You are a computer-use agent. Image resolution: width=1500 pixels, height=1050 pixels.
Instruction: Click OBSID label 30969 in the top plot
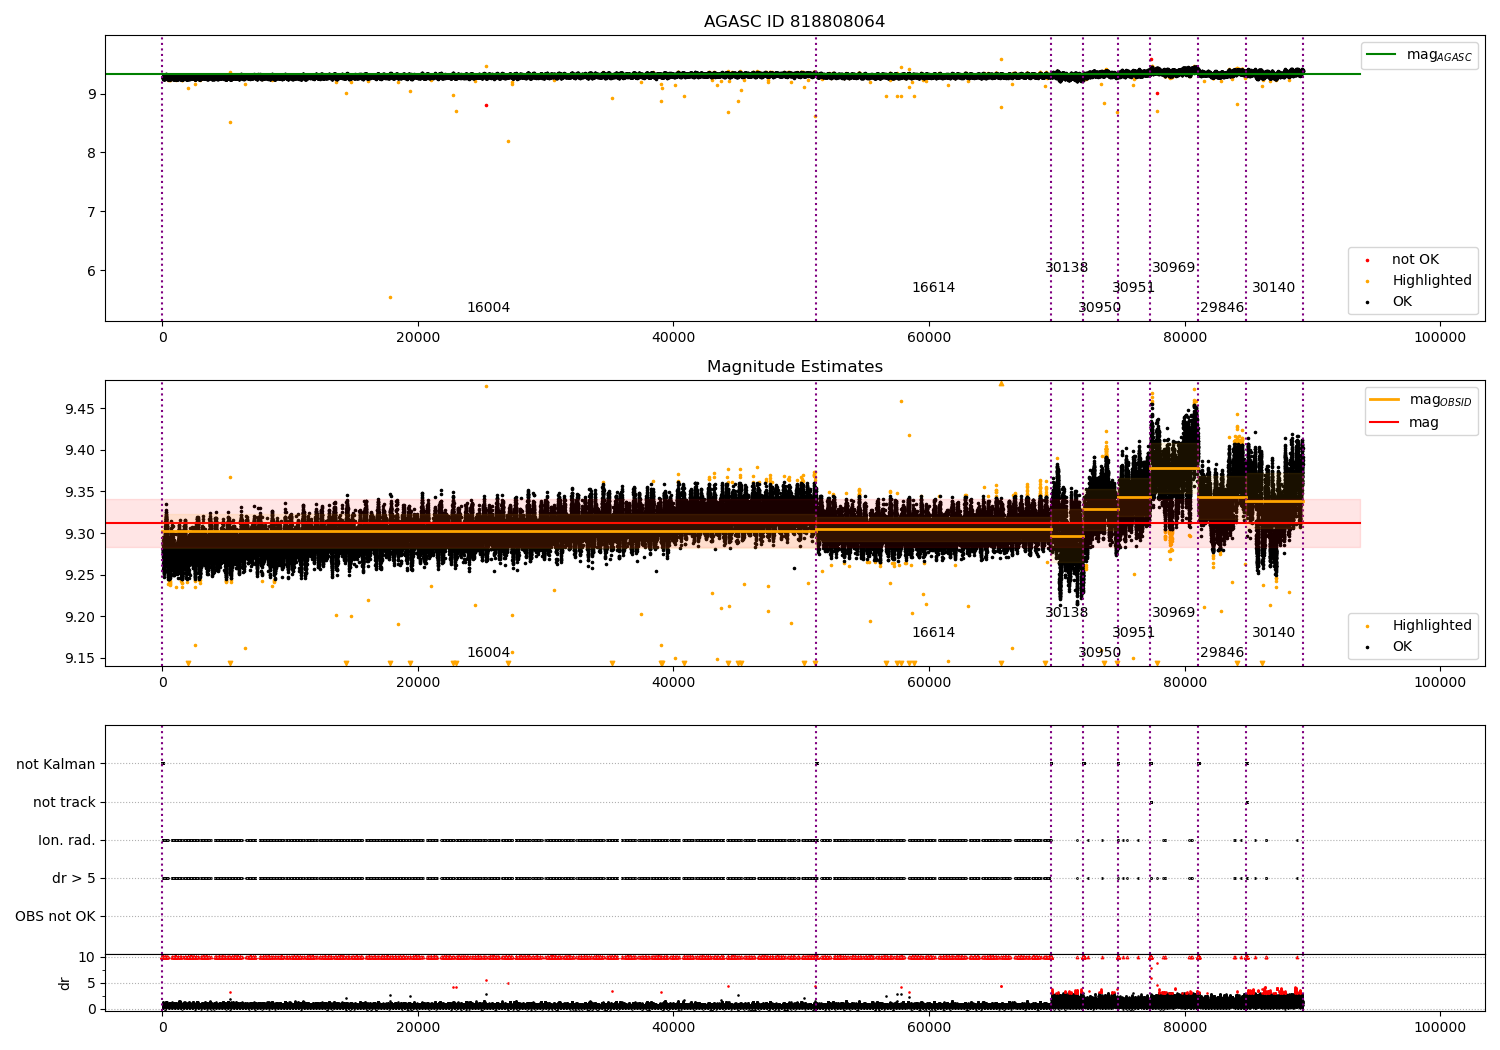1173,268
